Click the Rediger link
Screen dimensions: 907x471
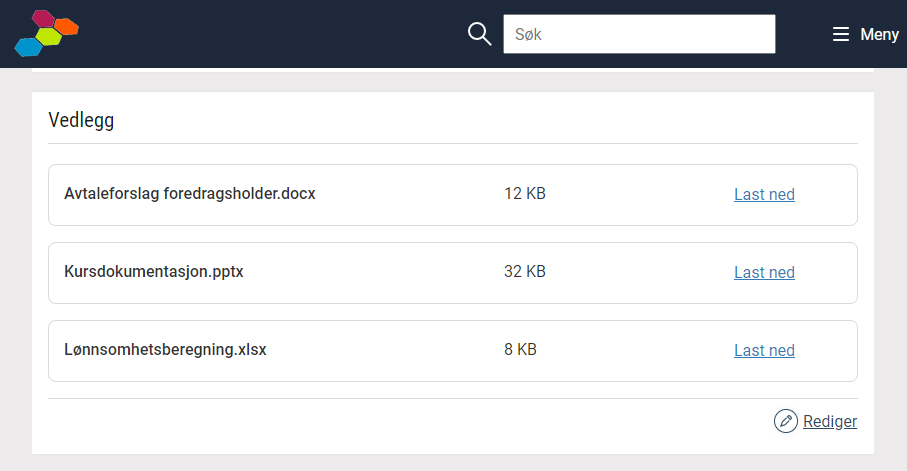[829, 421]
